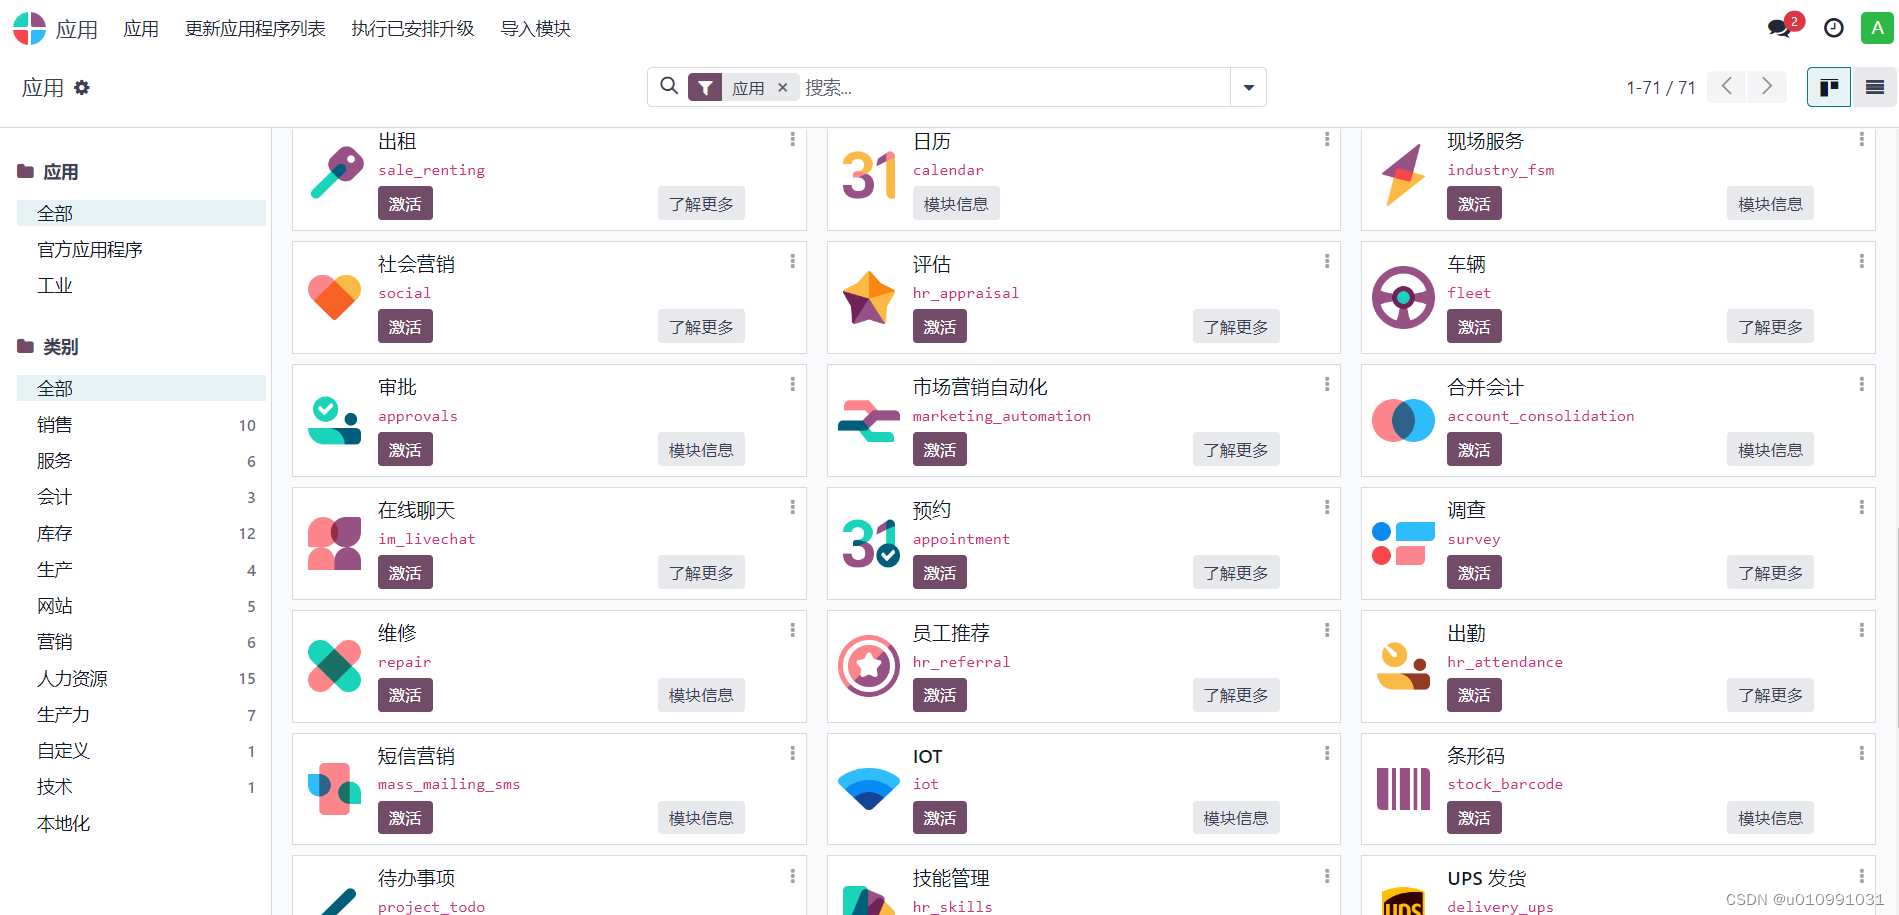
Task: Click the Fleet 车辆 steering wheel icon
Action: 1403,297
